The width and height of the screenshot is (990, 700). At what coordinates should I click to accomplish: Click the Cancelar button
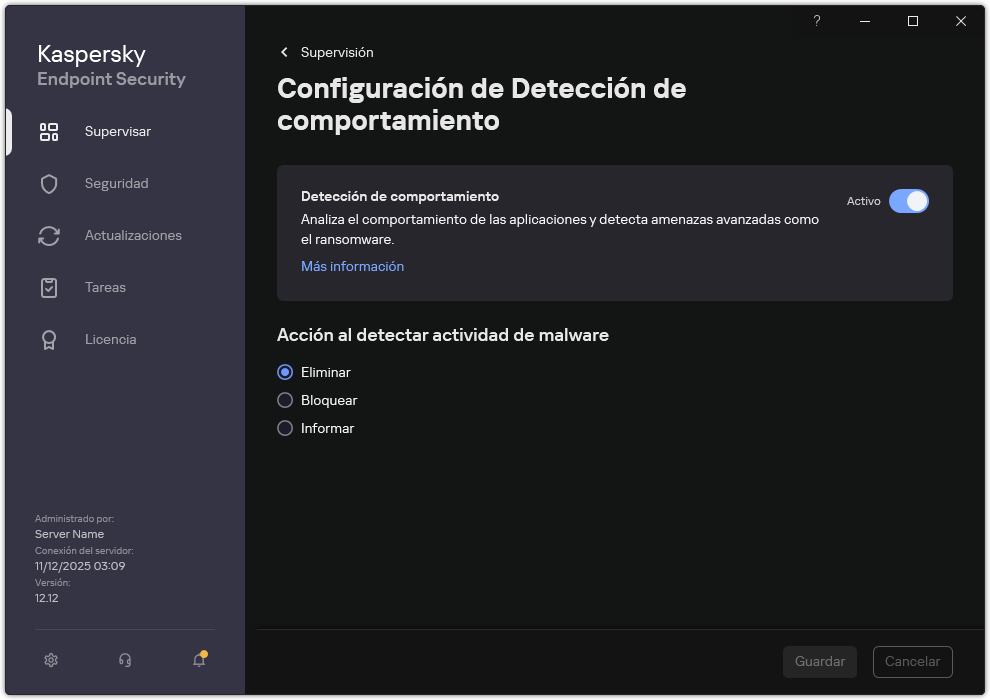point(912,661)
